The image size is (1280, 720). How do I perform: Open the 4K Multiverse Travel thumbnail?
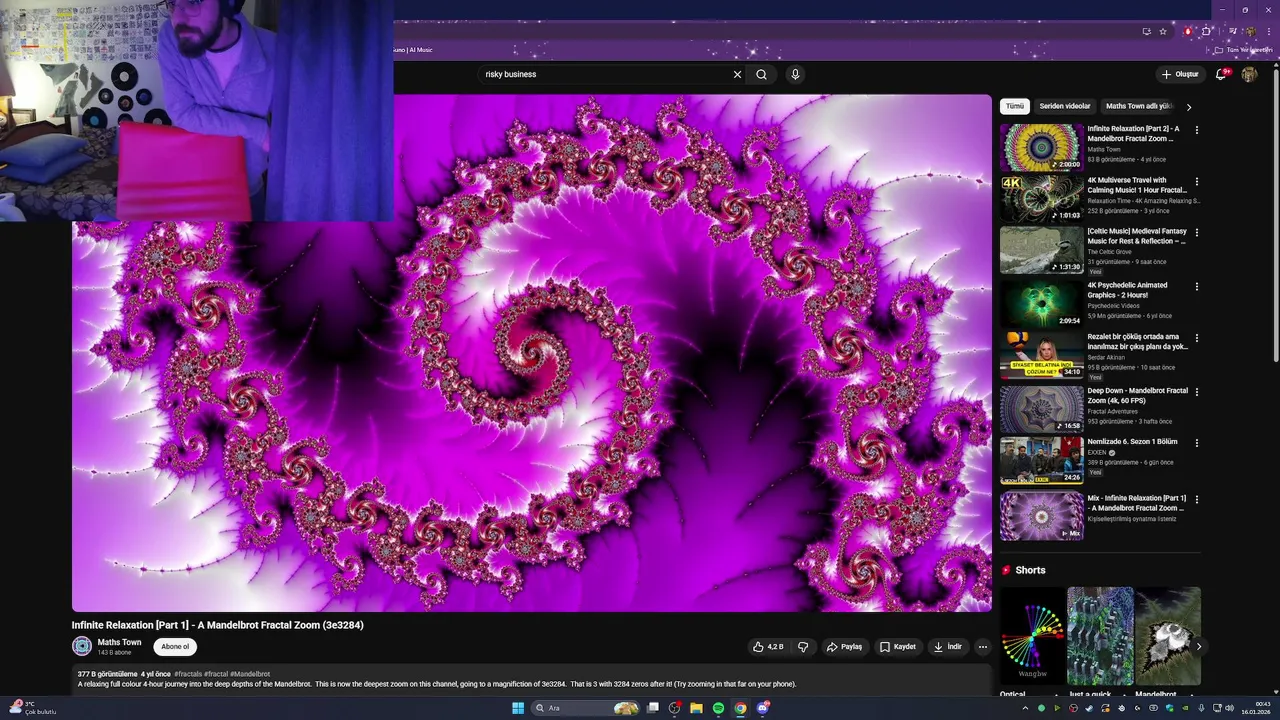1042,199
